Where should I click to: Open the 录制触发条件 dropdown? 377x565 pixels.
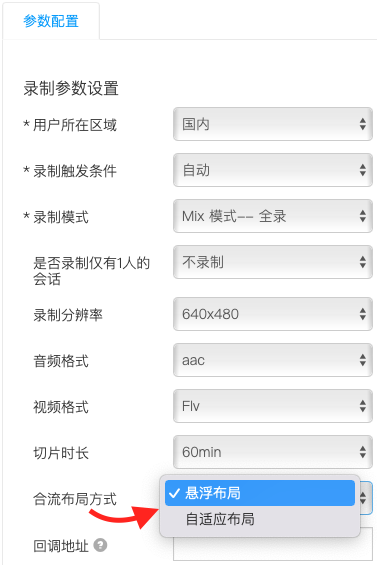click(273, 170)
